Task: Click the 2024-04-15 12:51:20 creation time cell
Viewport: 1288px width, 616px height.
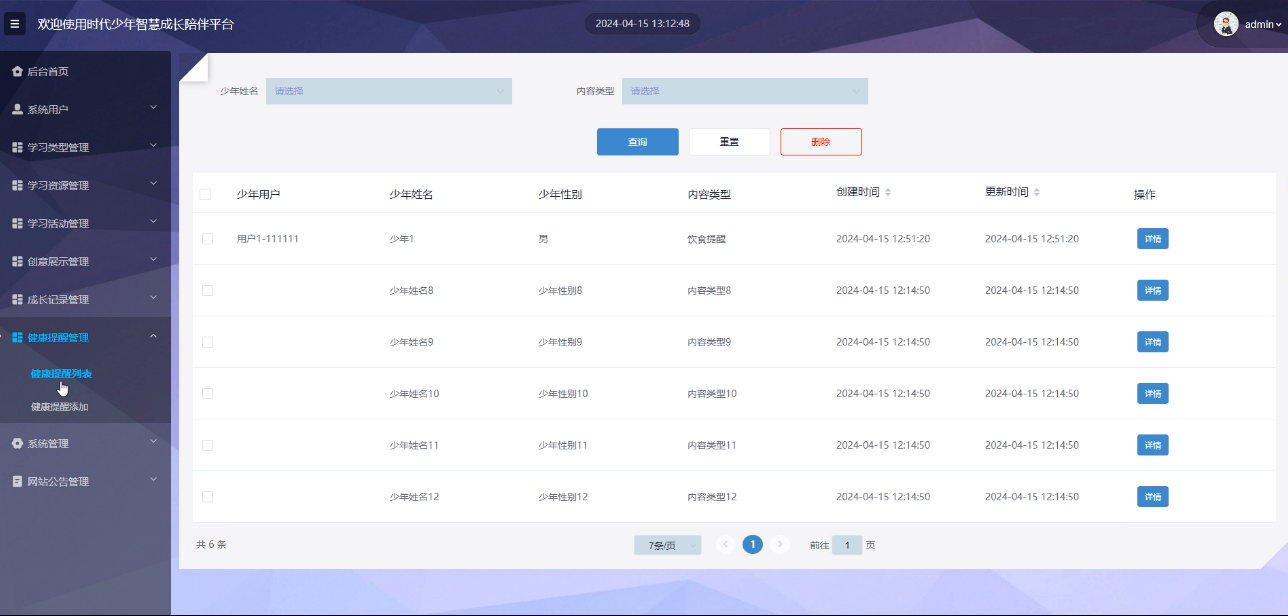Action: point(883,239)
